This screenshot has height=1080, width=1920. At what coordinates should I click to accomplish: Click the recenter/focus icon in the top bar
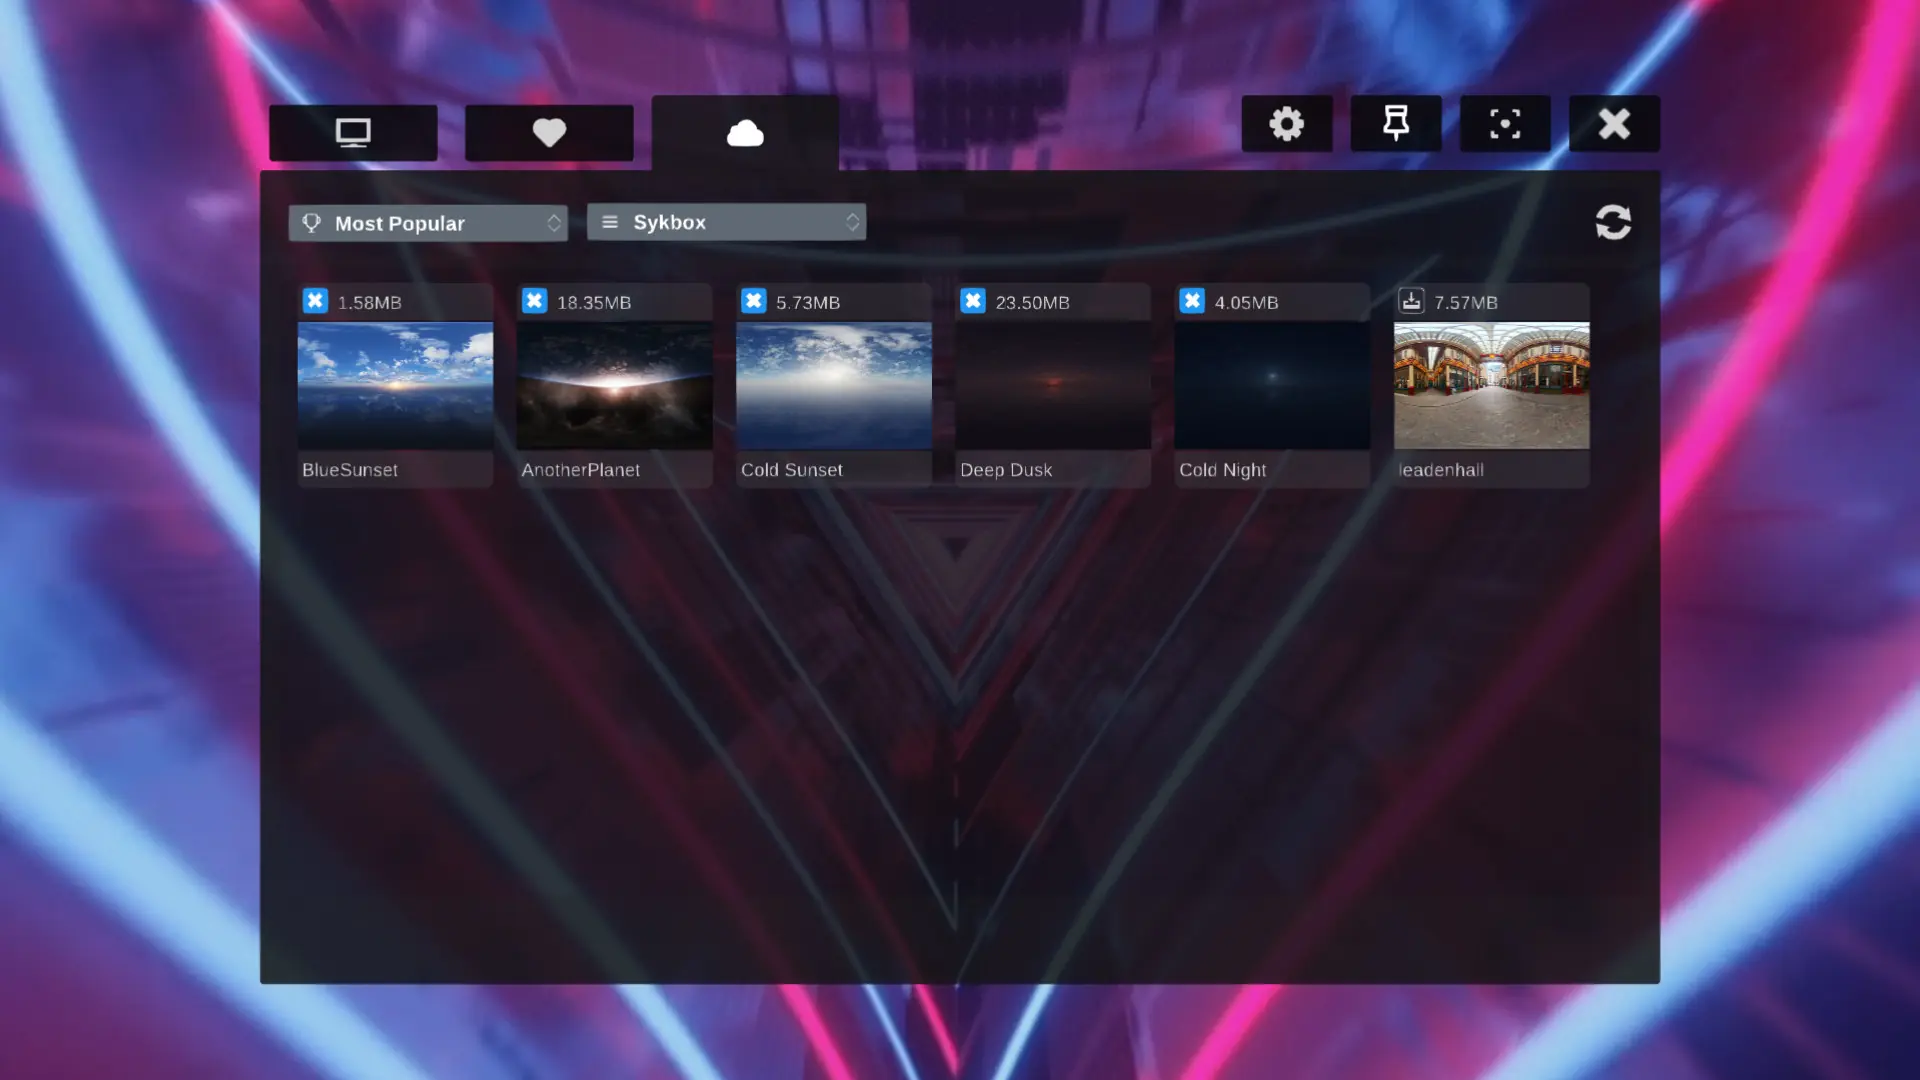pyautogui.click(x=1505, y=123)
